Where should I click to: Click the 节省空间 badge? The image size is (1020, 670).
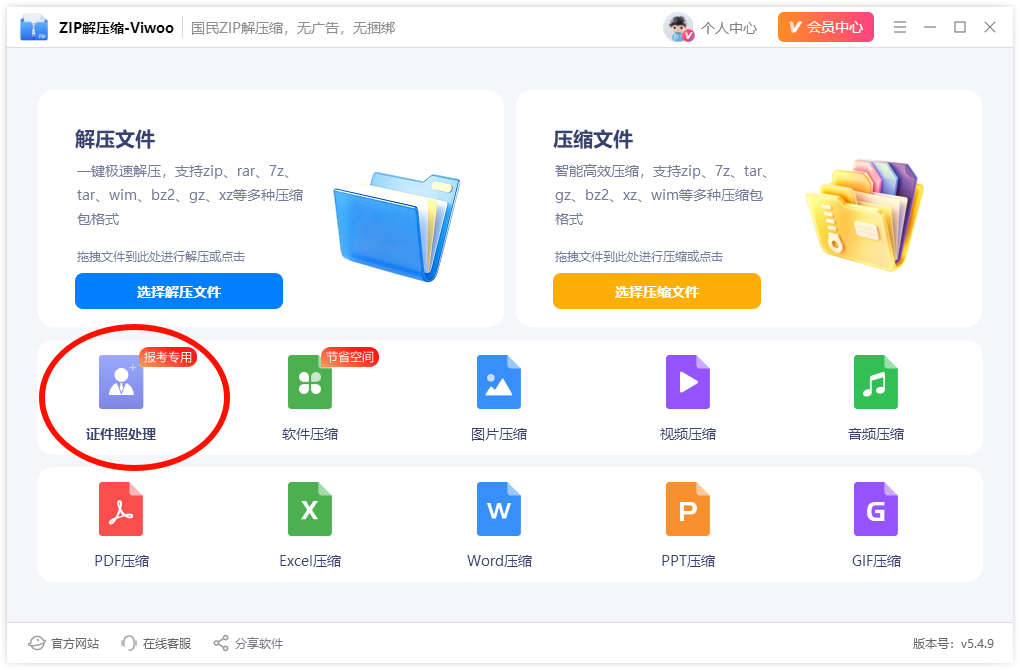click(350, 357)
